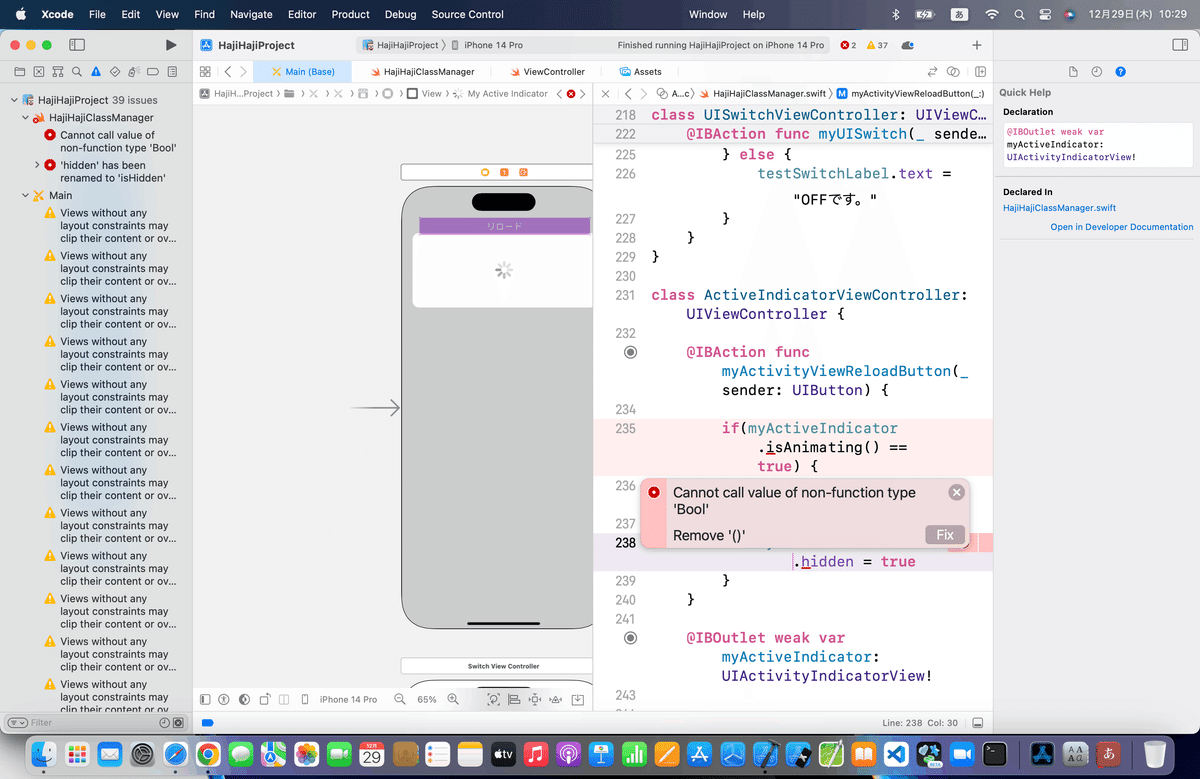Expand the 'hidden' has been renamed issue
The width and height of the screenshot is (1200, 779).
[x=37, y=165]
